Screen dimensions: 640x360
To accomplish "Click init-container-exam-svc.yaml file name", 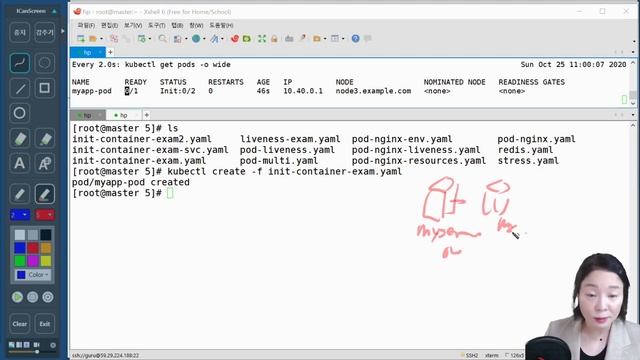I will tap(150, 150).
